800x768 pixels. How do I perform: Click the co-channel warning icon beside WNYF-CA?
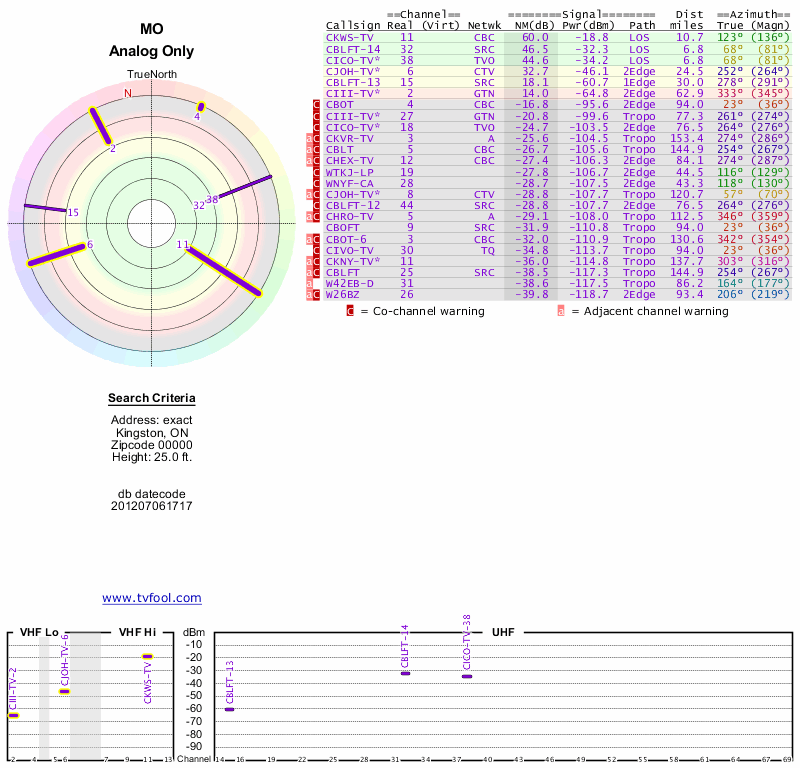[317, 183]
